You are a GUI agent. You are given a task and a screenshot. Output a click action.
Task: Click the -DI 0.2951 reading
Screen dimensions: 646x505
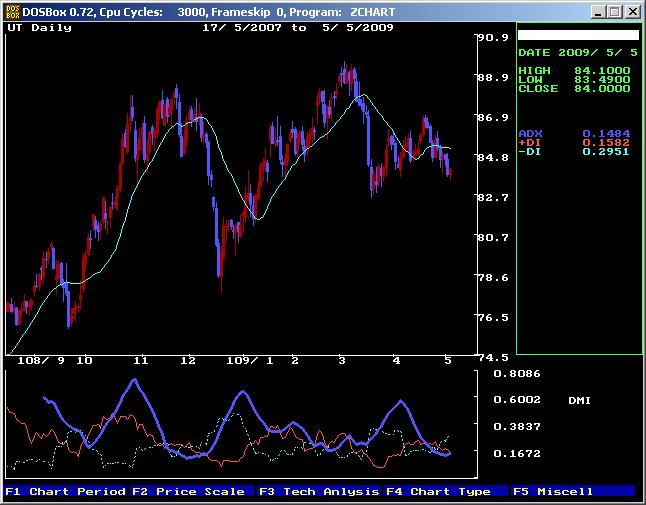click(x=574, y=152)
